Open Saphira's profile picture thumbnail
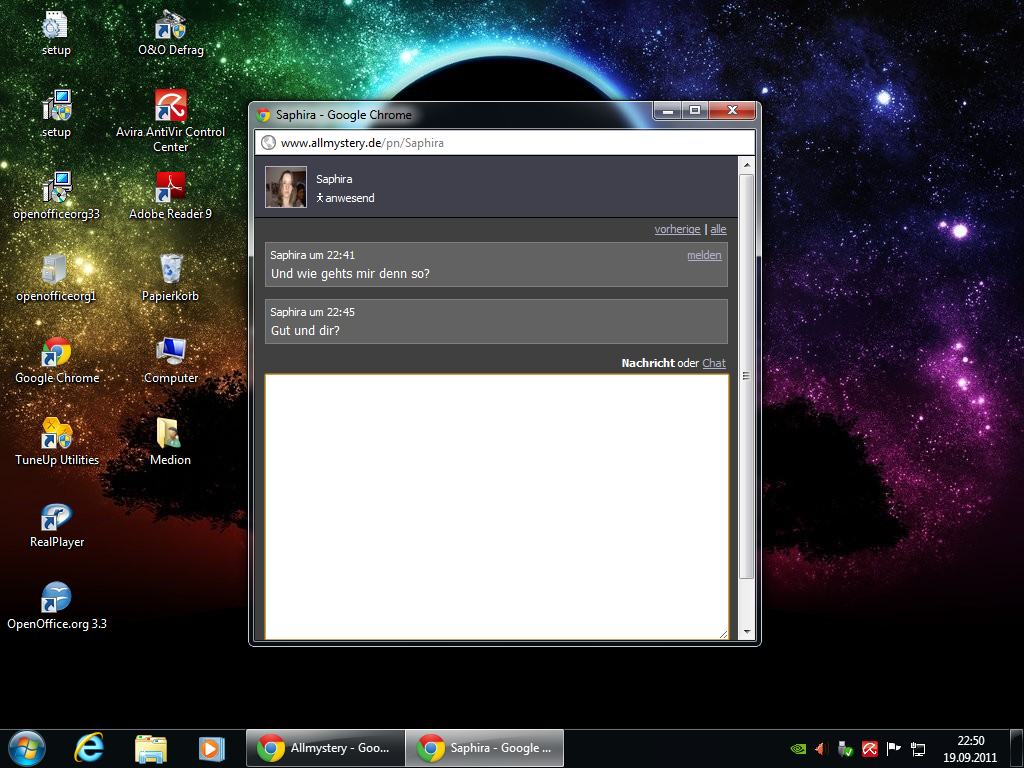The height and width of the screenshot is (768, 1024). point(285,187)
